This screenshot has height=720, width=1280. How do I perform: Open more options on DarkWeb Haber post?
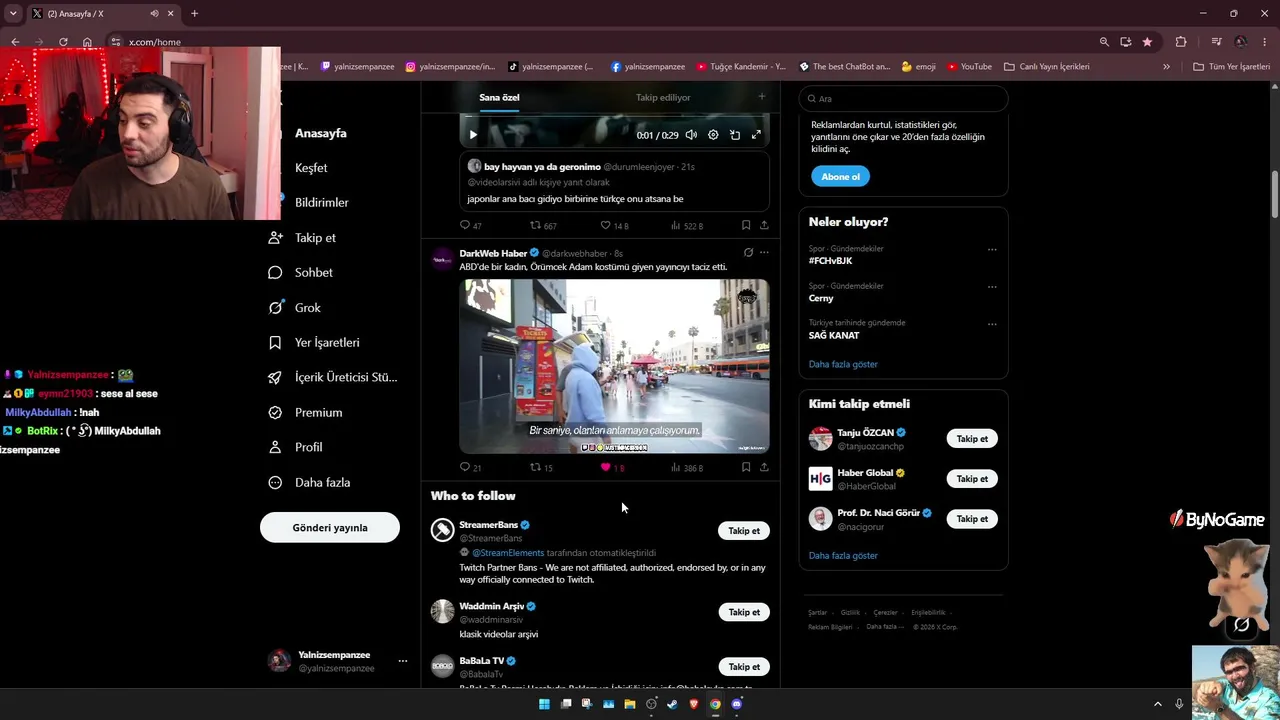coord(764,253)
